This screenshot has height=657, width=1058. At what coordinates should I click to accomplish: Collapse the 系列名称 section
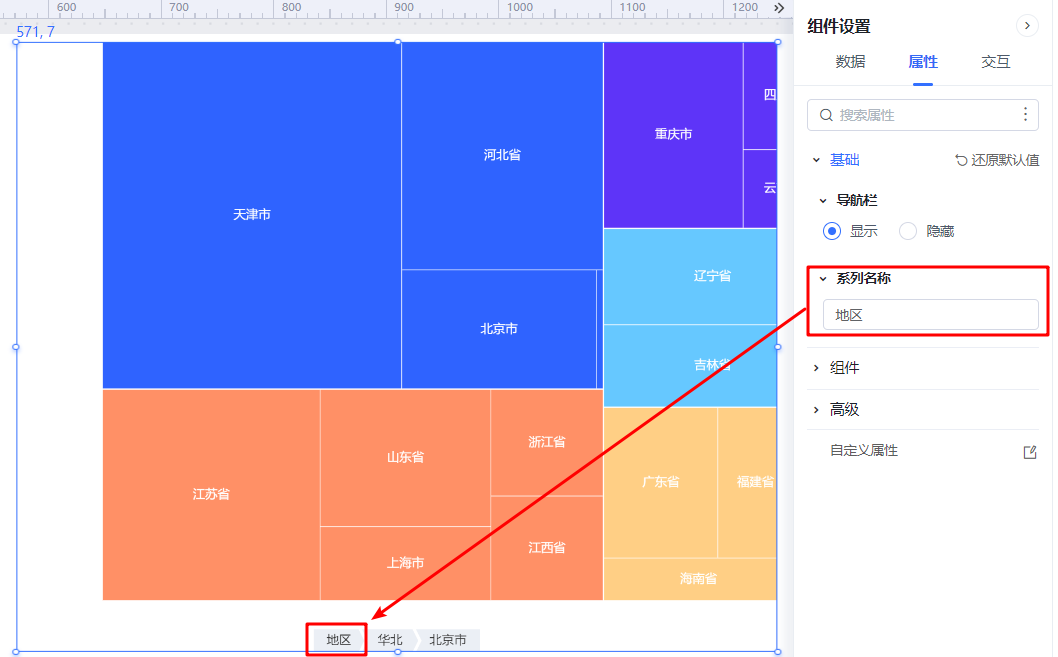823,279
